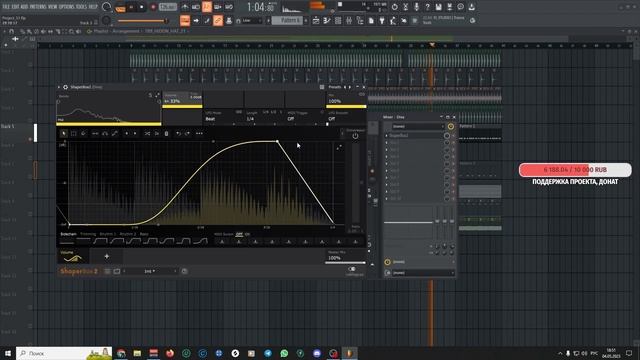Toggle pattern/song mode switch
This screenshot has width=640, height=360.
(120, 7)
